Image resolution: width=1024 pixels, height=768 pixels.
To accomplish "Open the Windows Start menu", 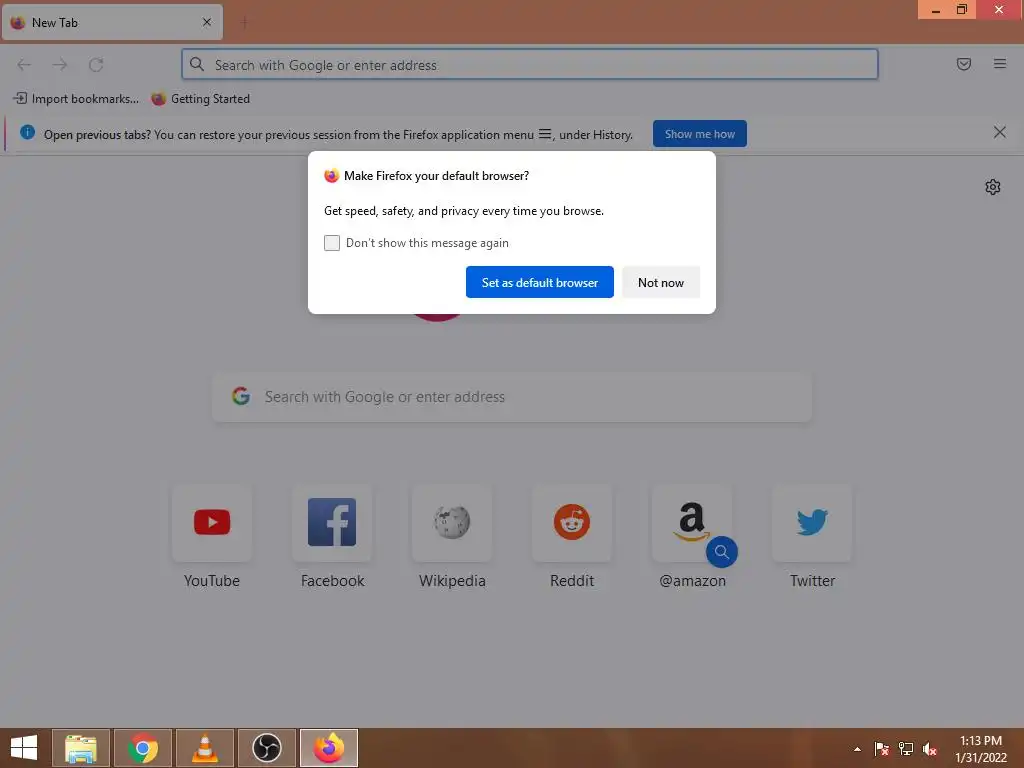I will (24, 748).
